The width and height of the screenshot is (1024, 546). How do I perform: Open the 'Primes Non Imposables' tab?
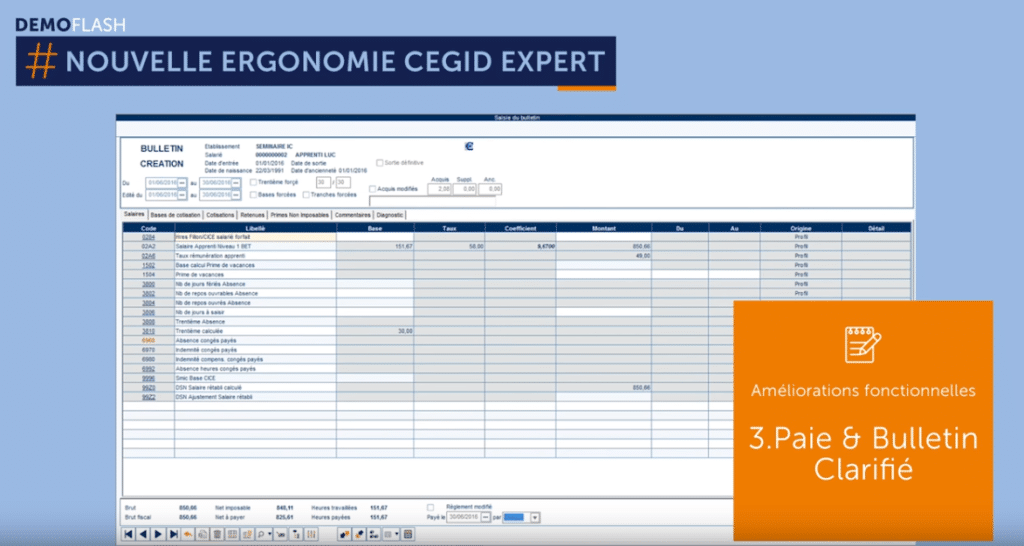(x=300, y=215)
